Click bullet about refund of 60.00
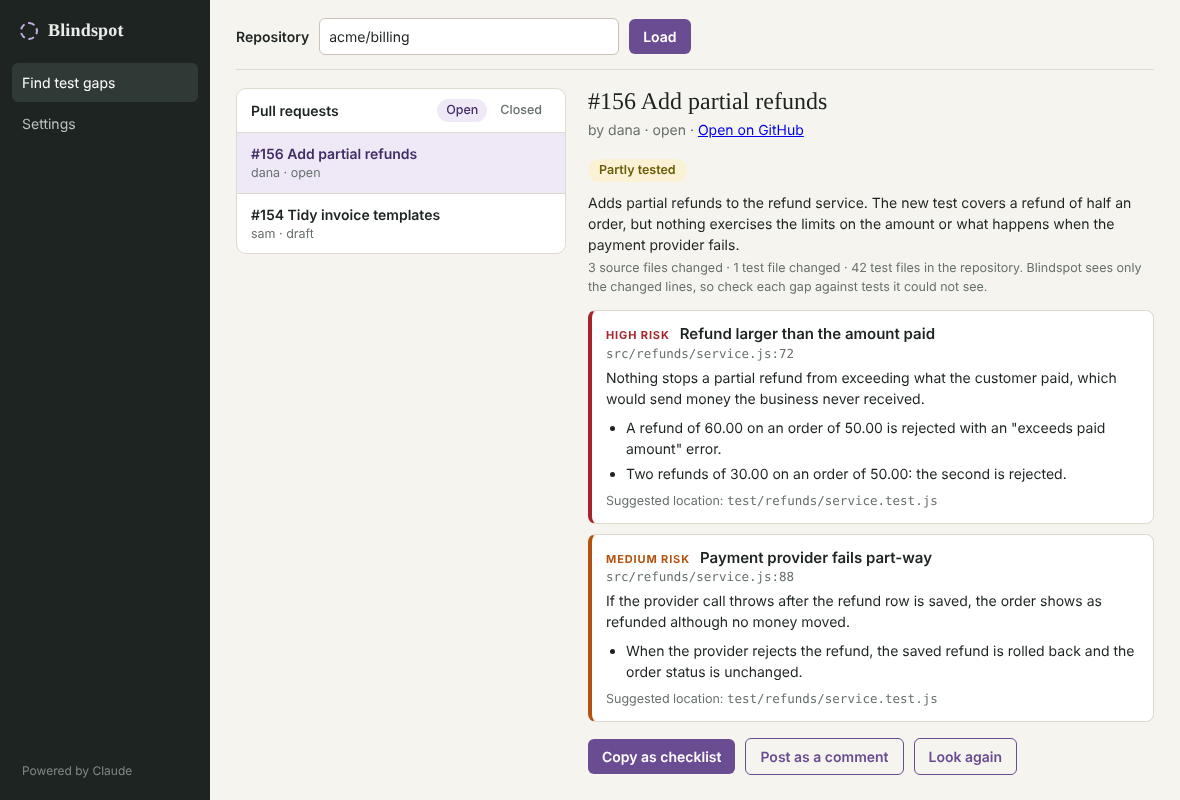 [x=865, y=439]
